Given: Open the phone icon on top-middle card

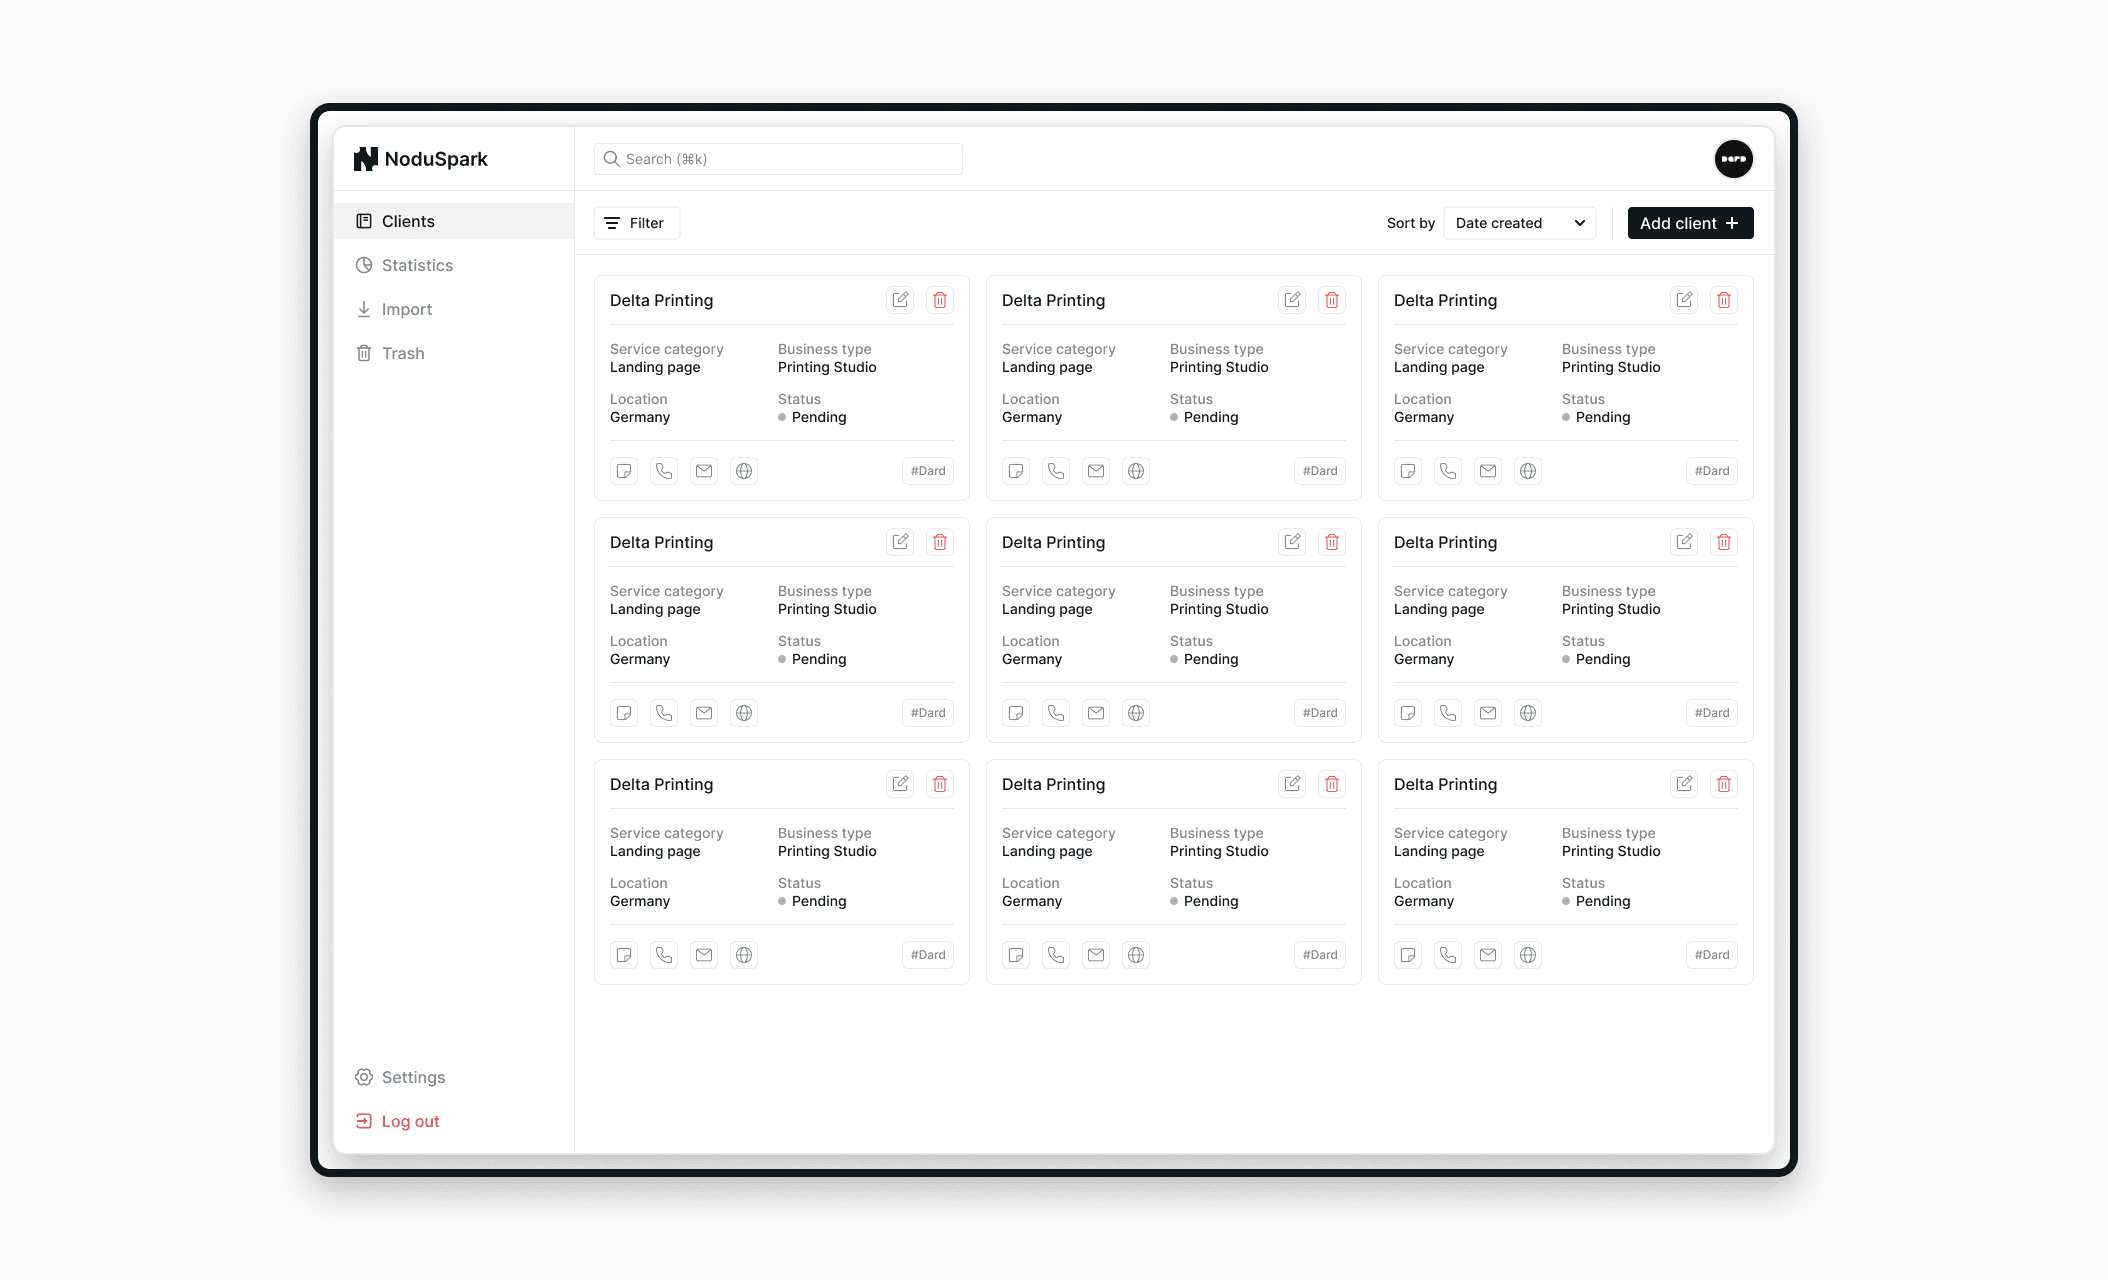Looking at the screenshot, I should [x=1056, y=471].
